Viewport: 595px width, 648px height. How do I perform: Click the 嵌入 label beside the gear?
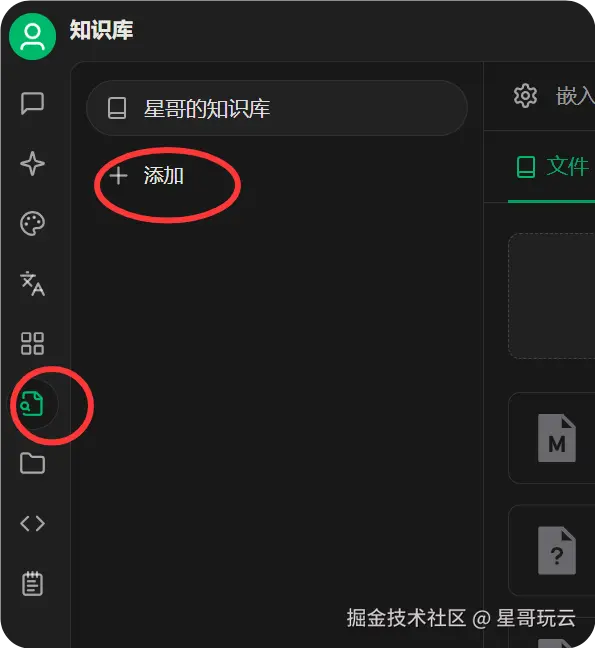click(x=575, y=96)
